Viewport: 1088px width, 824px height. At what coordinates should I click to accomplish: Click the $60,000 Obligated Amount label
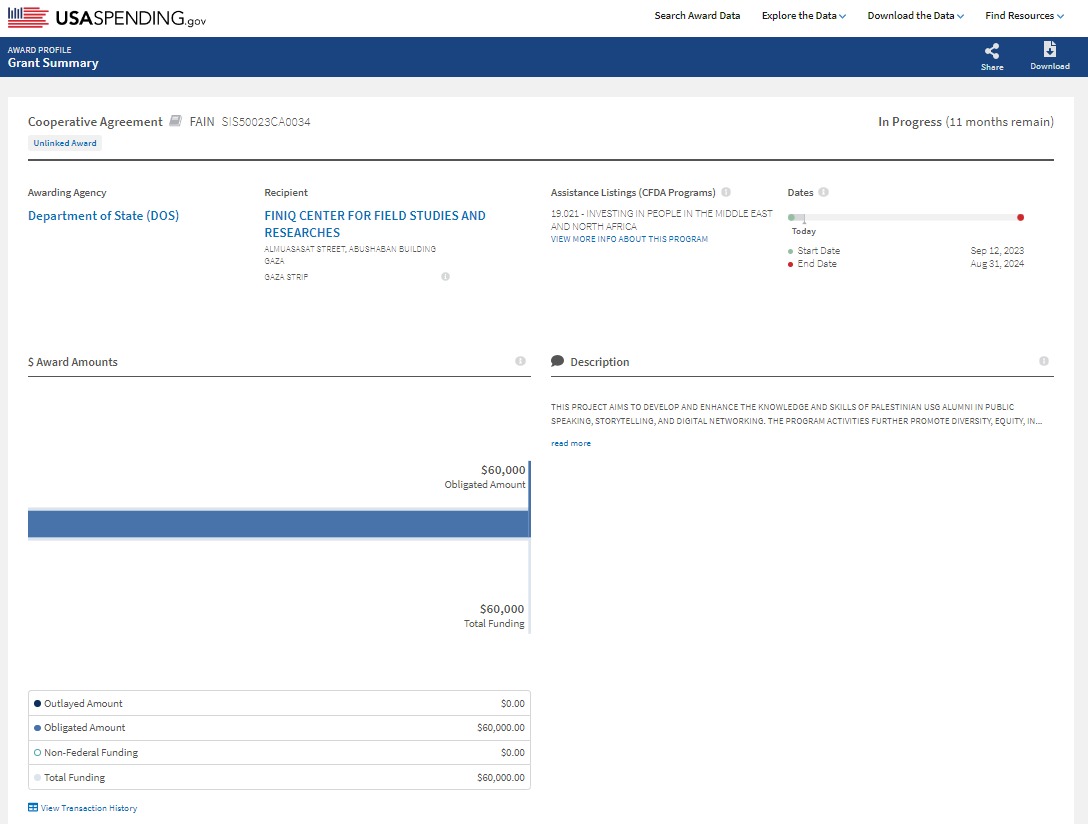[x=485, y=477]
